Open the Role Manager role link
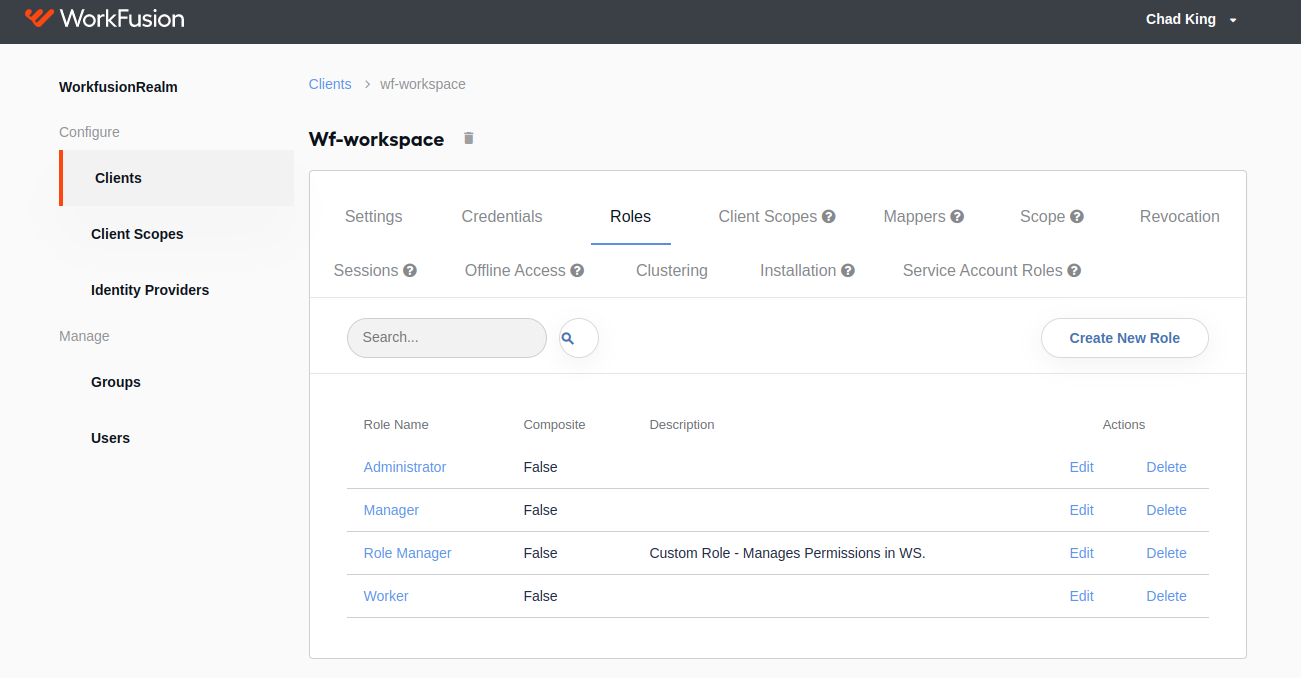 point(408,553)
